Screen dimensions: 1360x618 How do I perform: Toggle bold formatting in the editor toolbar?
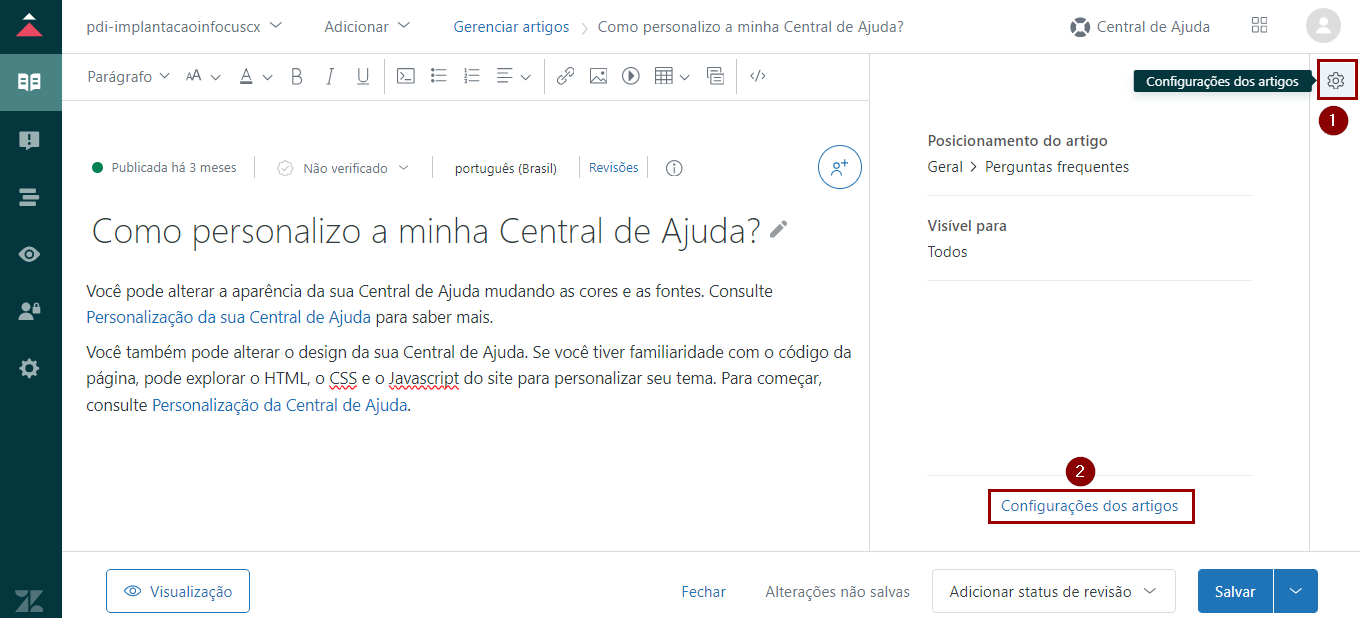click(x=297, y=77)
